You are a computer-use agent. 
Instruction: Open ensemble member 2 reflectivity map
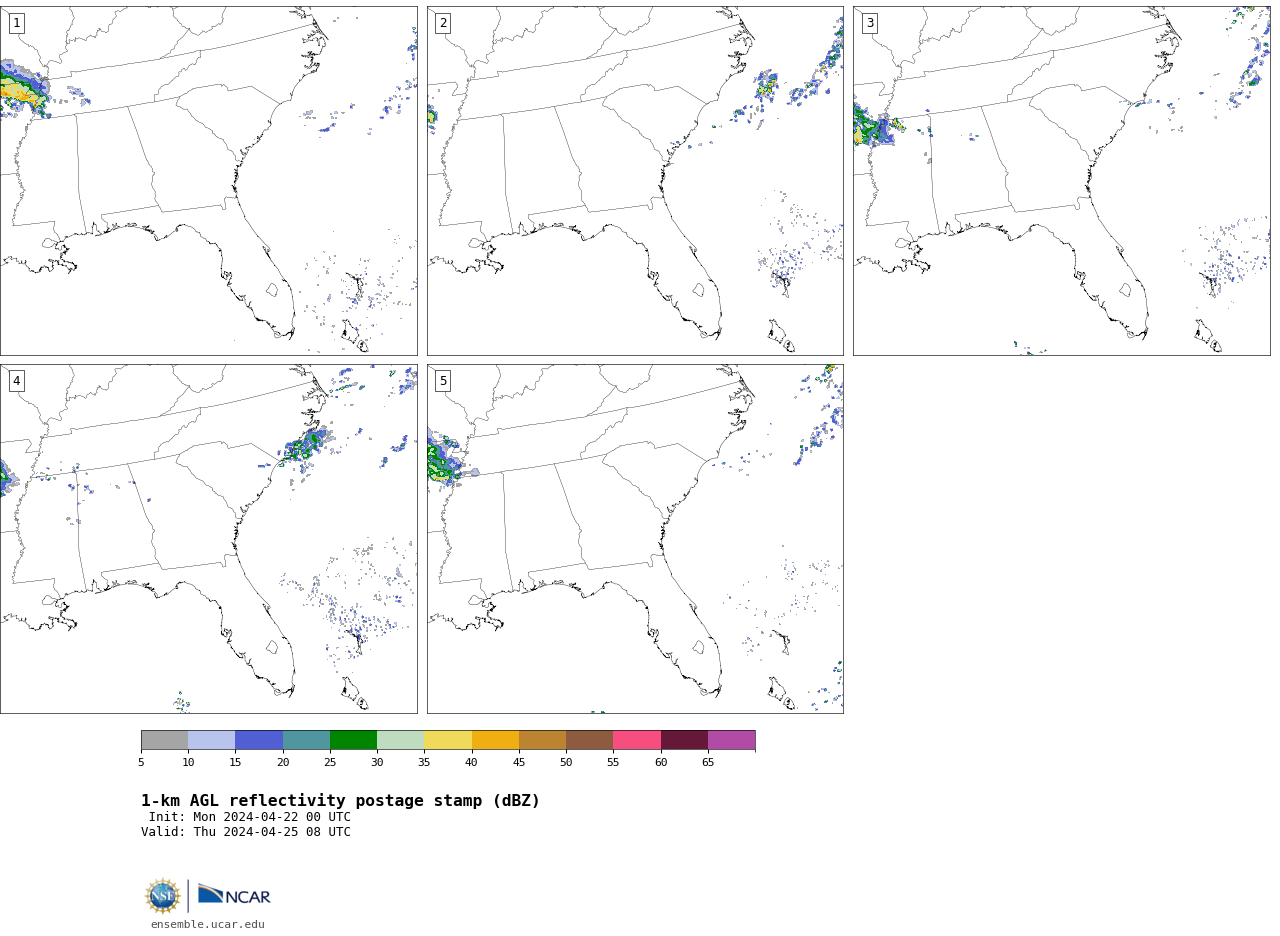coord(635,181)
